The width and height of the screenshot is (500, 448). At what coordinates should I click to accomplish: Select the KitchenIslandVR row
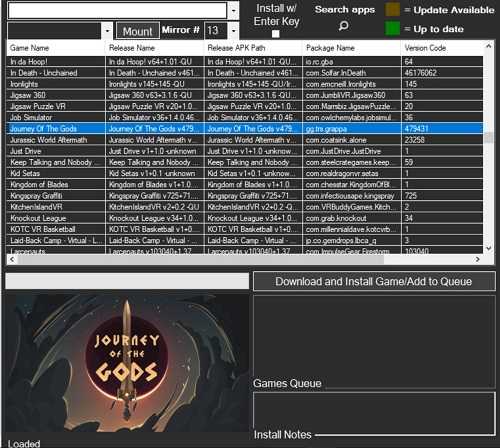point(245,207)
